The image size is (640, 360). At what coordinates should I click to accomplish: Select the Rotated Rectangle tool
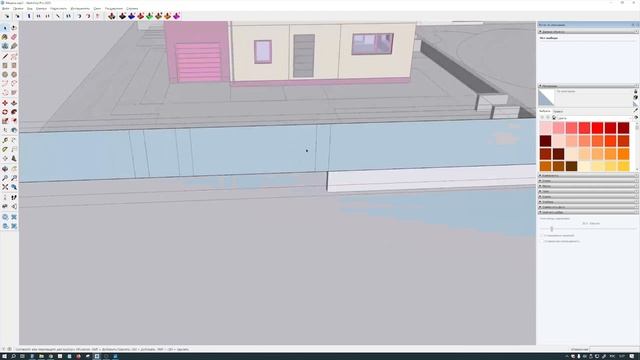14,65
